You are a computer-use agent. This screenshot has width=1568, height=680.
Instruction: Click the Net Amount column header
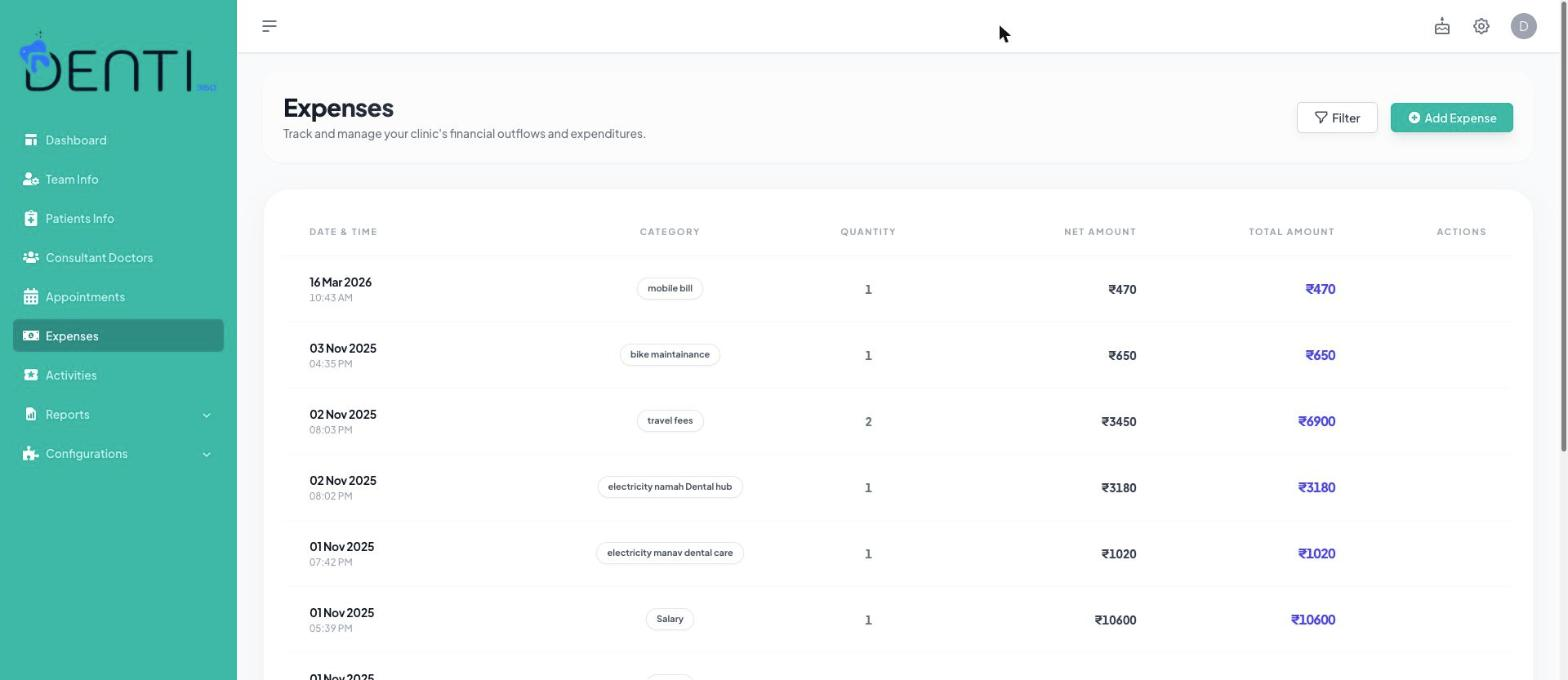coord(1100,232)
